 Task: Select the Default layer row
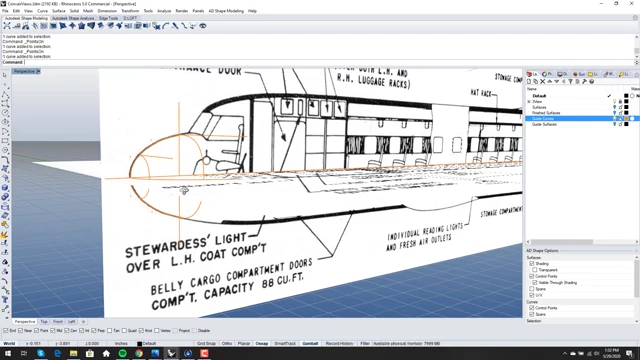coord(582,96)
